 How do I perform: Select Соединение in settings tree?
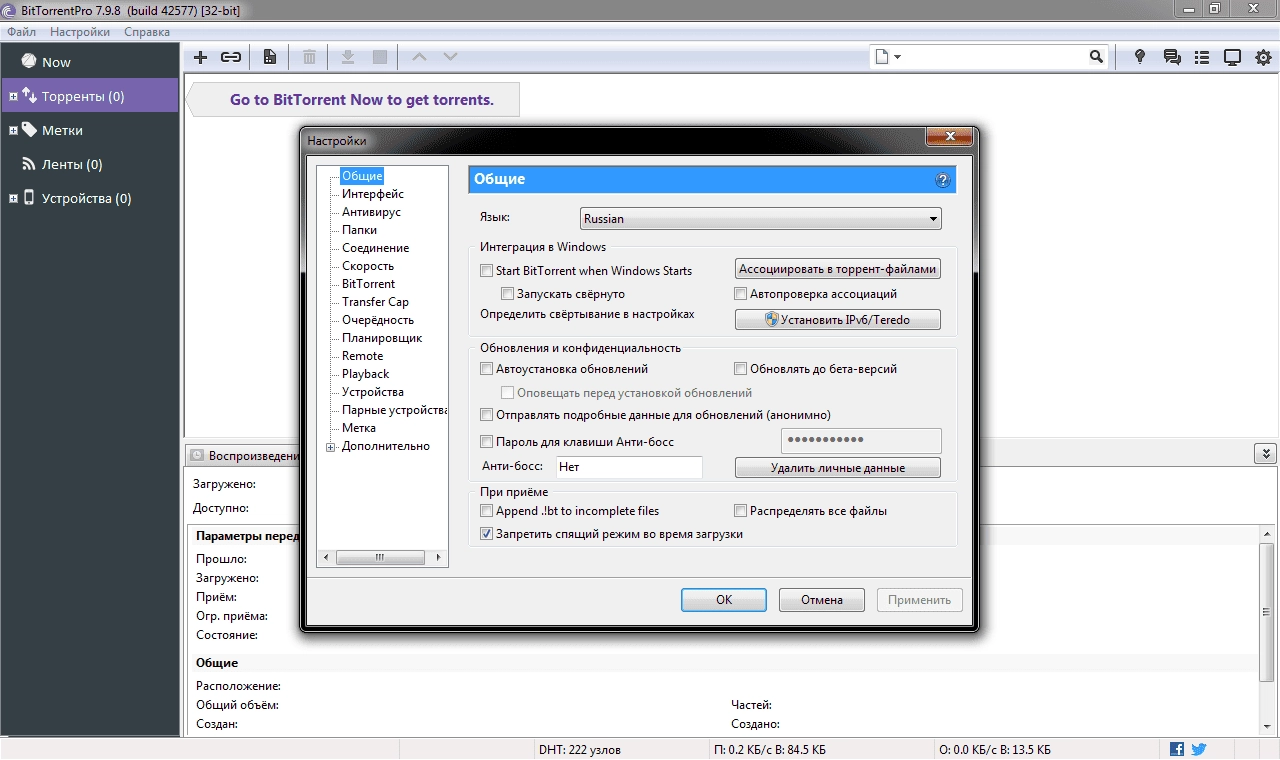(375, 248)
